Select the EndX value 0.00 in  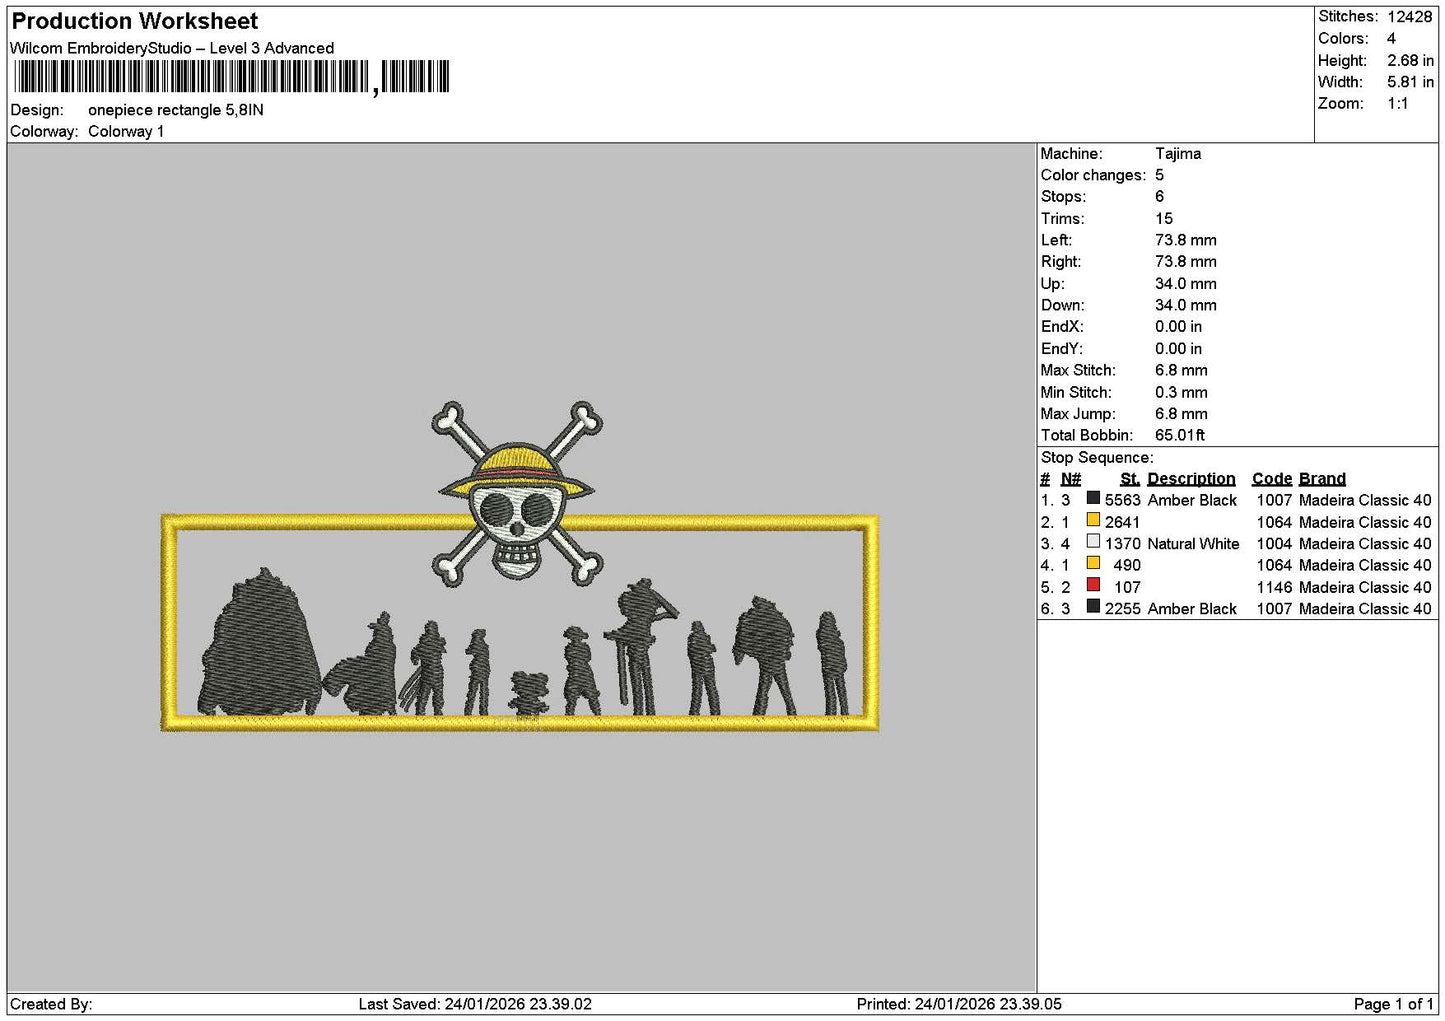click(x=1179, y=327)
